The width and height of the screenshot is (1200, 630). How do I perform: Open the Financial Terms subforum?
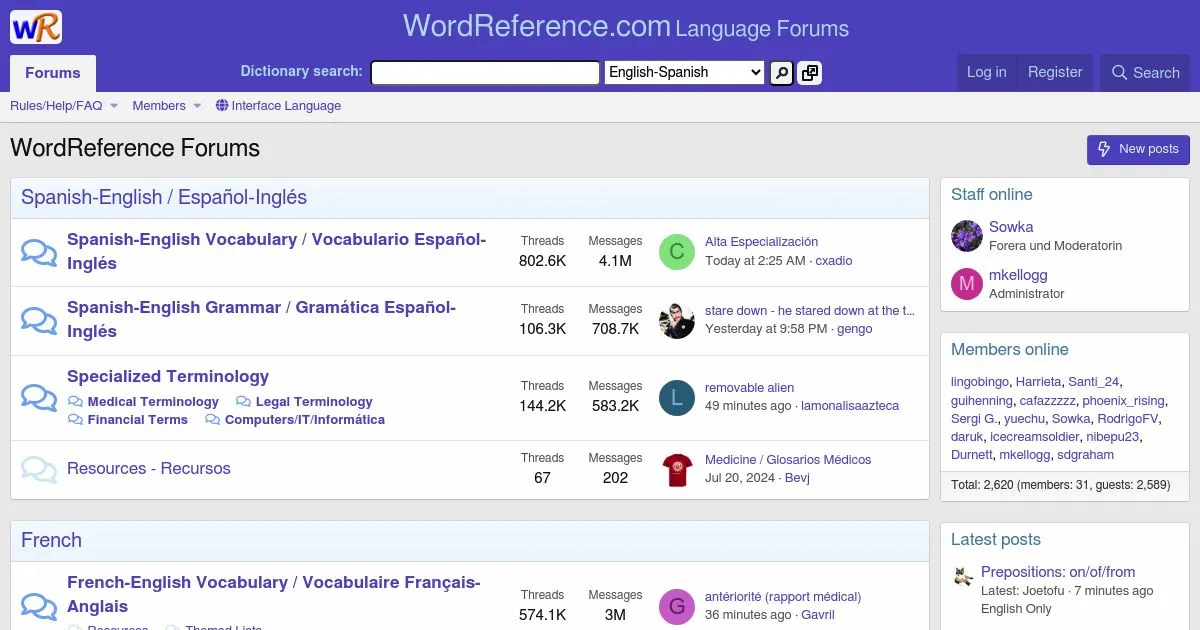(138, 420)
